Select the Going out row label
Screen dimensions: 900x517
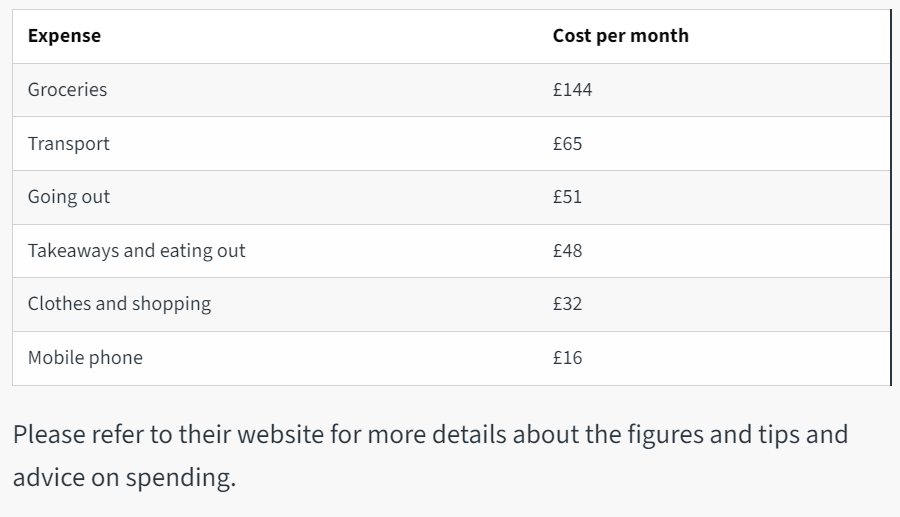(69, 197)
